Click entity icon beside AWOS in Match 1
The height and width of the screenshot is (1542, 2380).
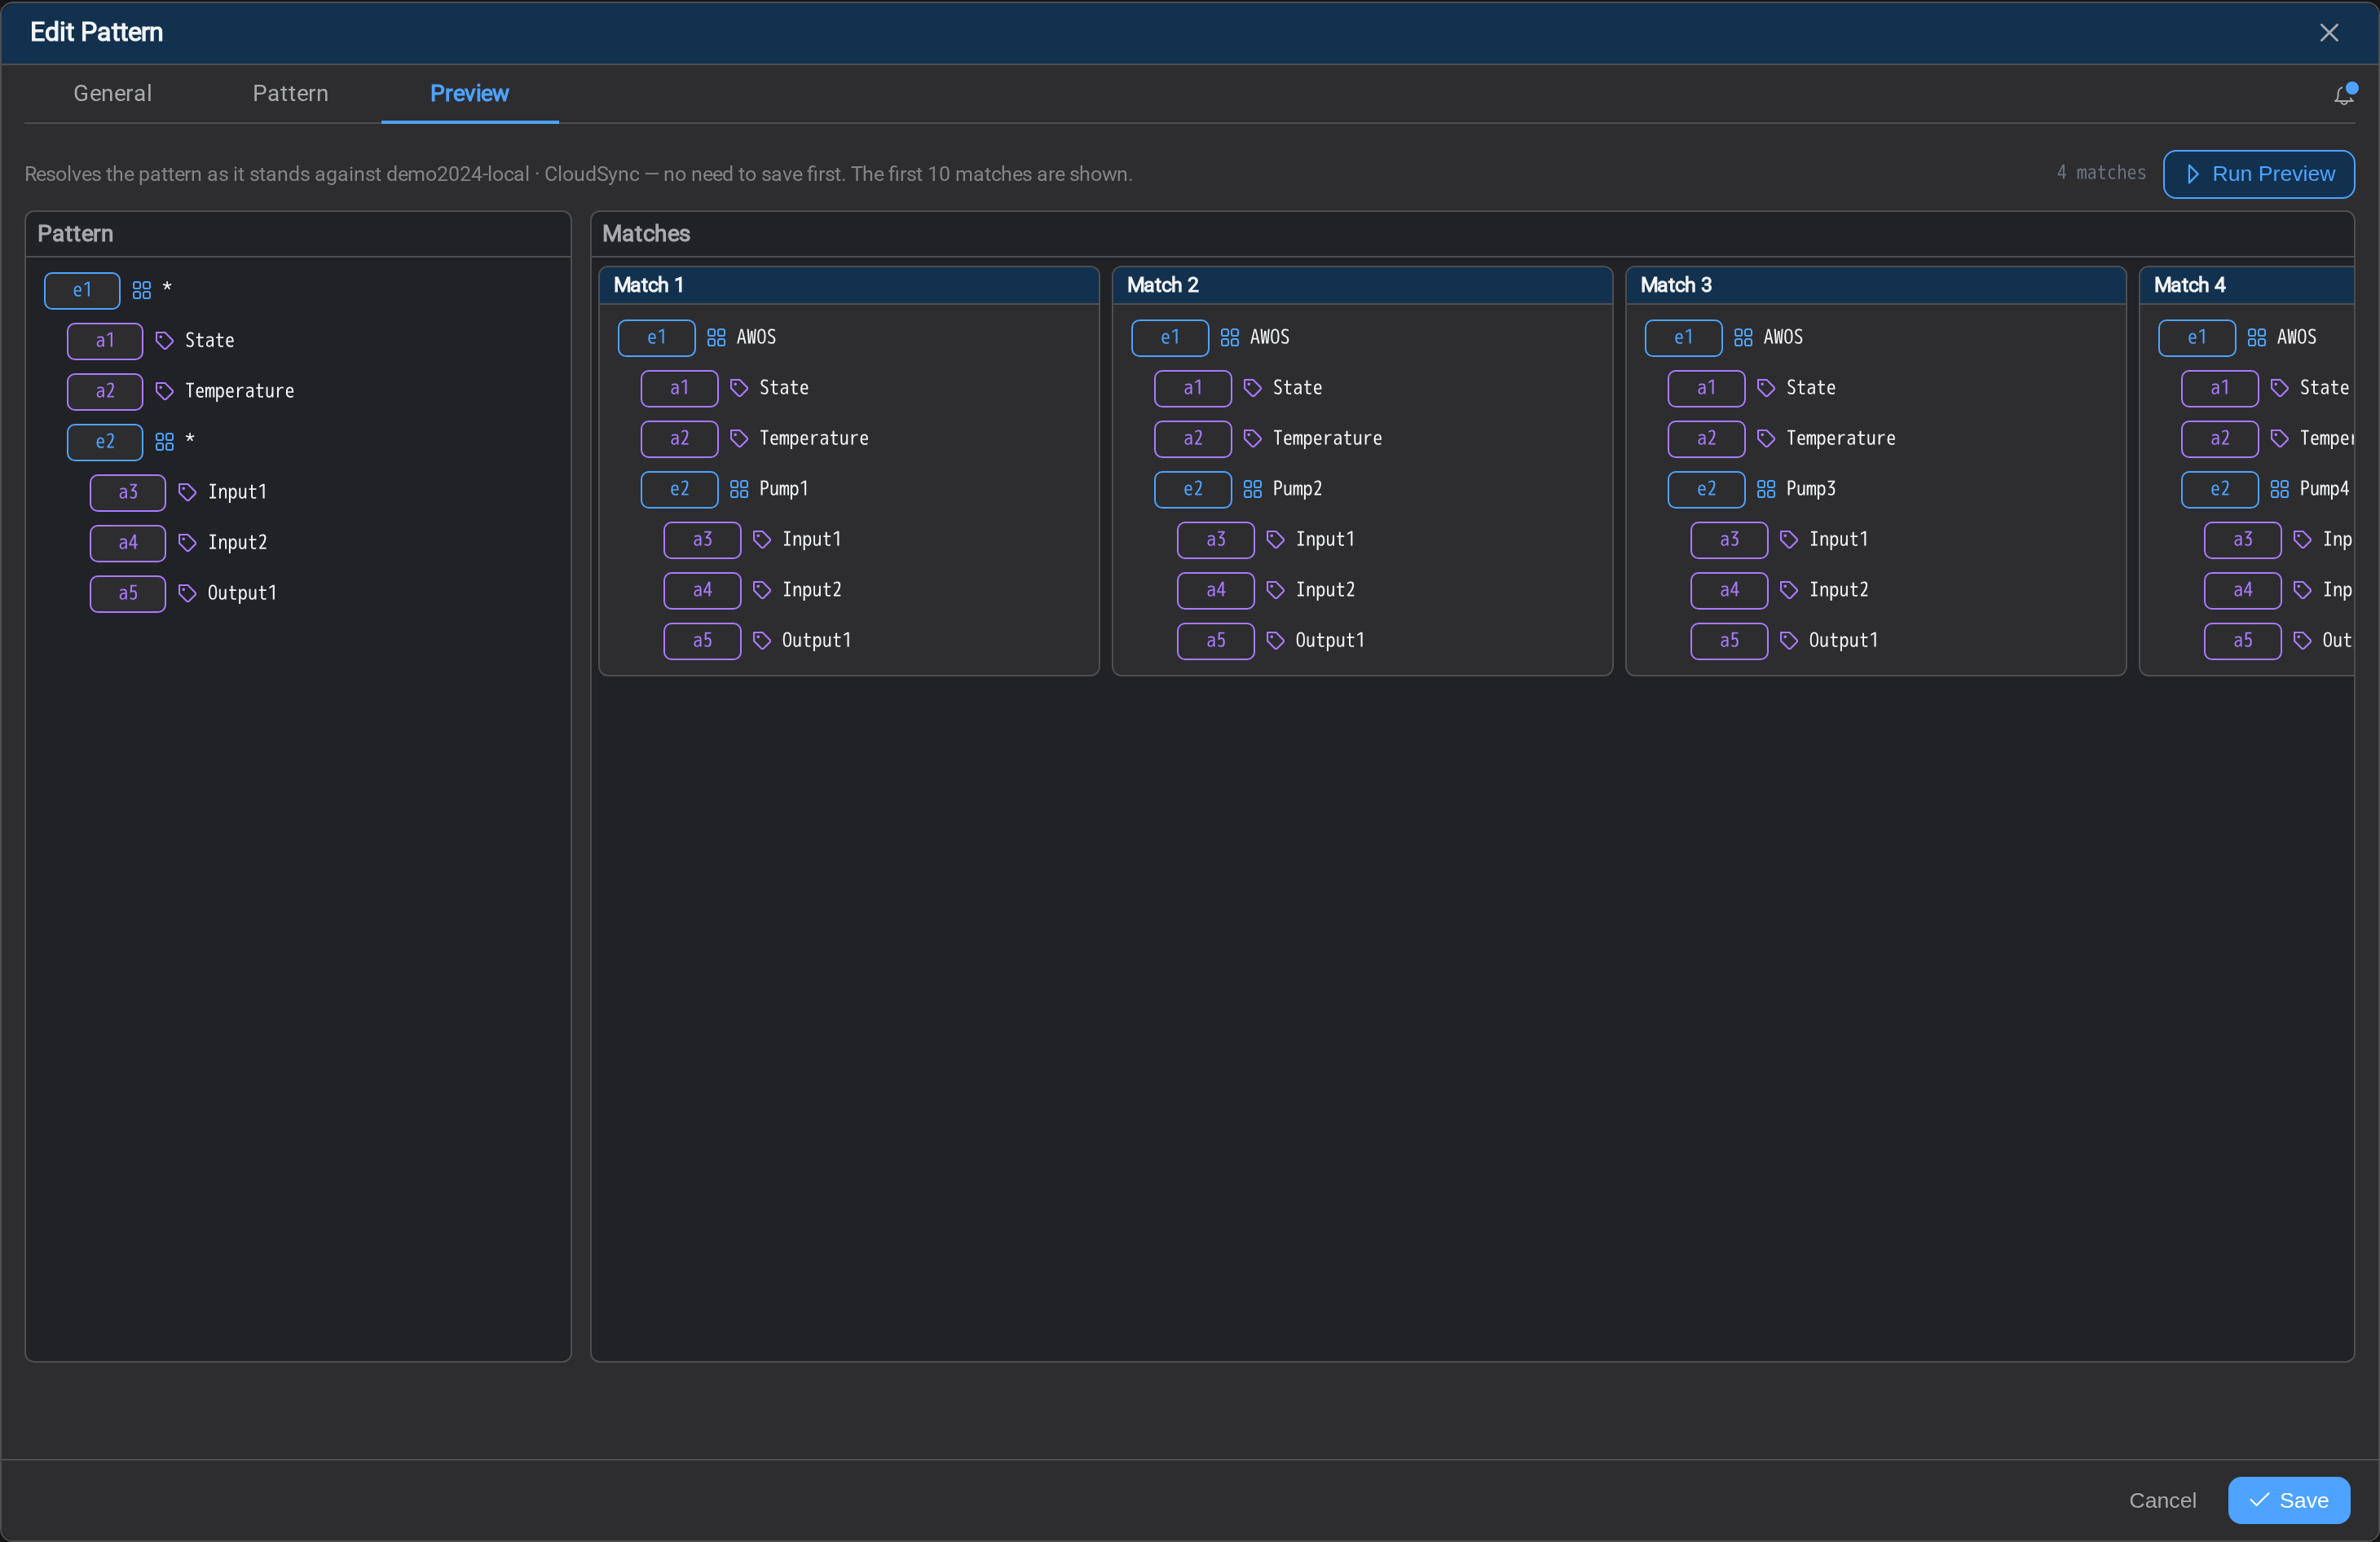pos(716,338)
